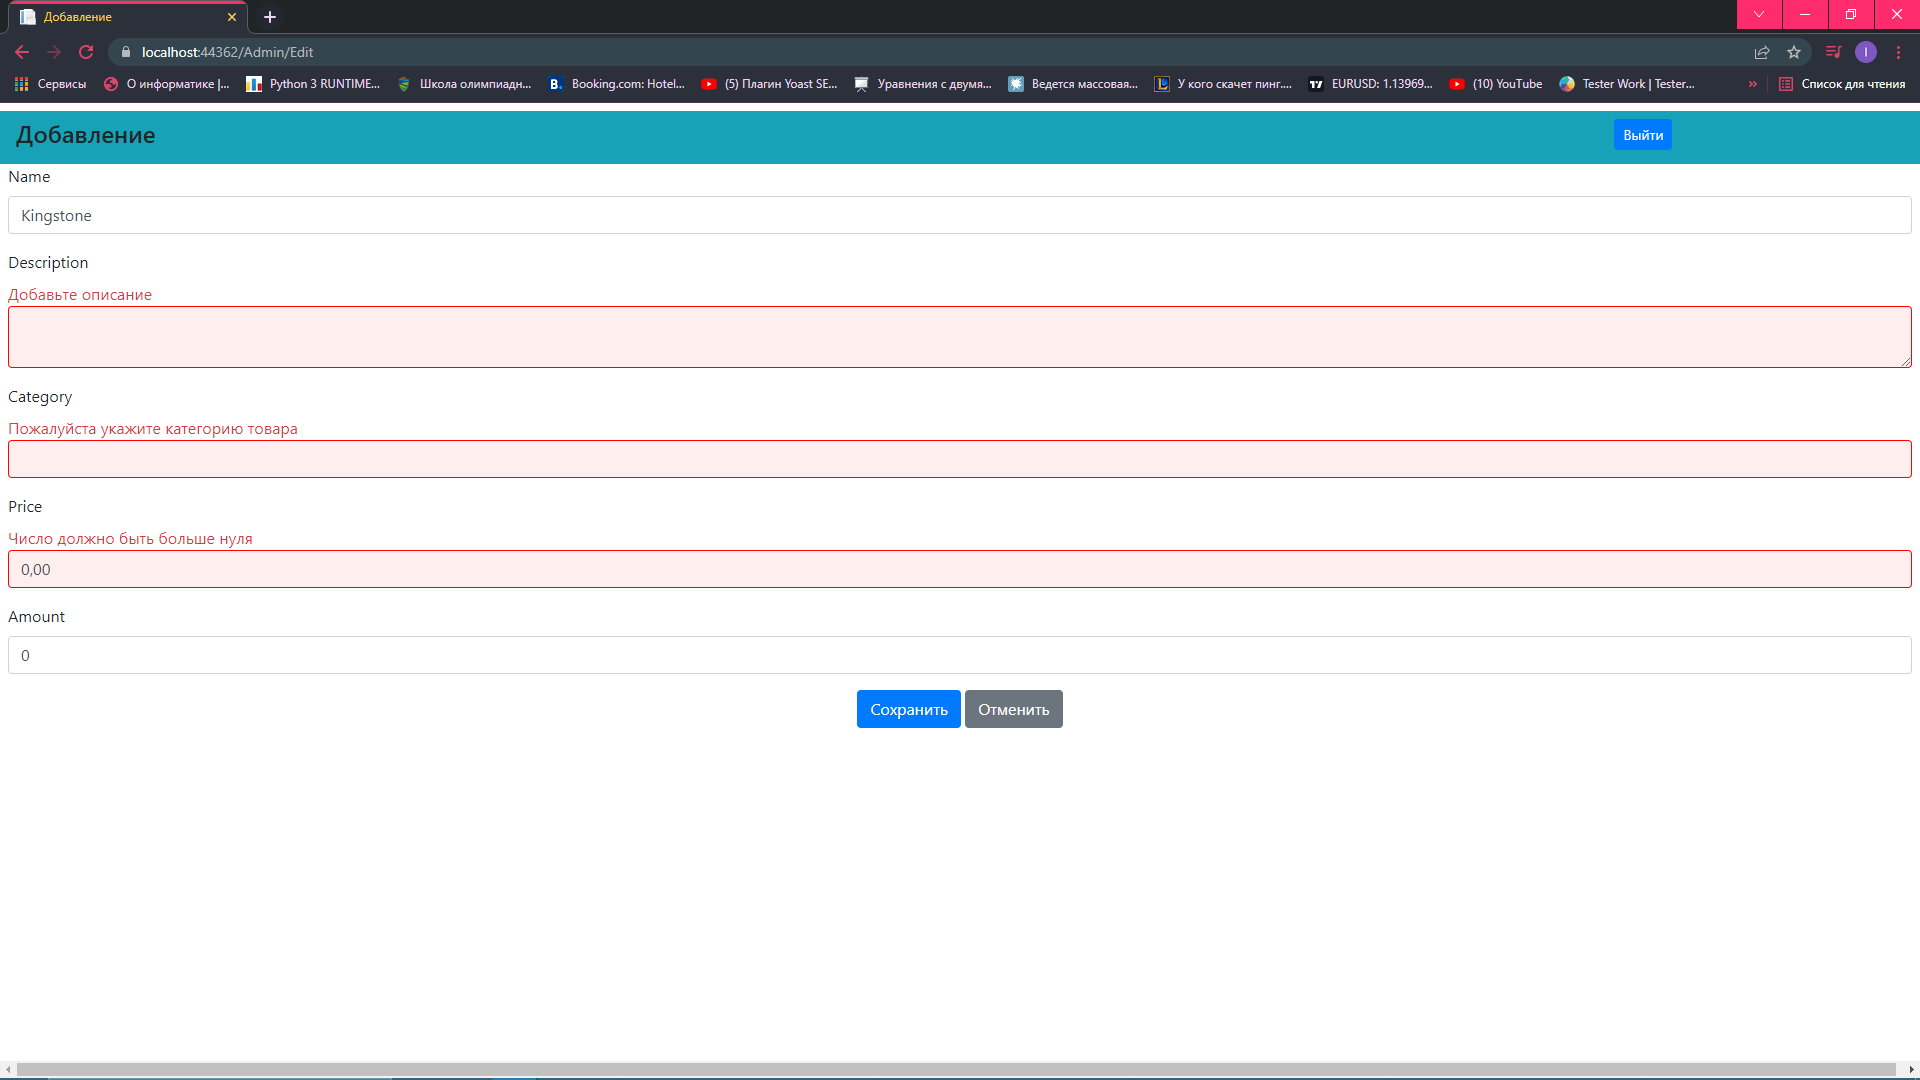
Task: Open the YouTube bookmark
Action: point(1494,84)
